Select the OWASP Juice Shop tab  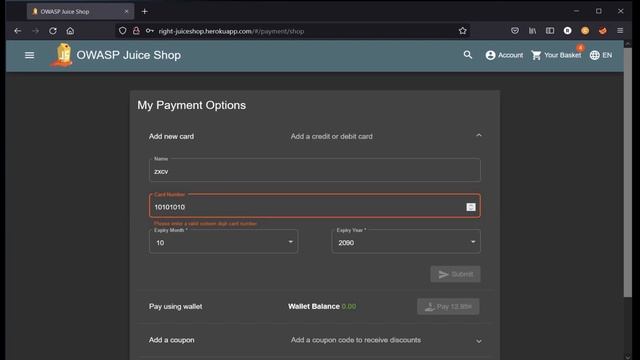[x=80, y=11]
